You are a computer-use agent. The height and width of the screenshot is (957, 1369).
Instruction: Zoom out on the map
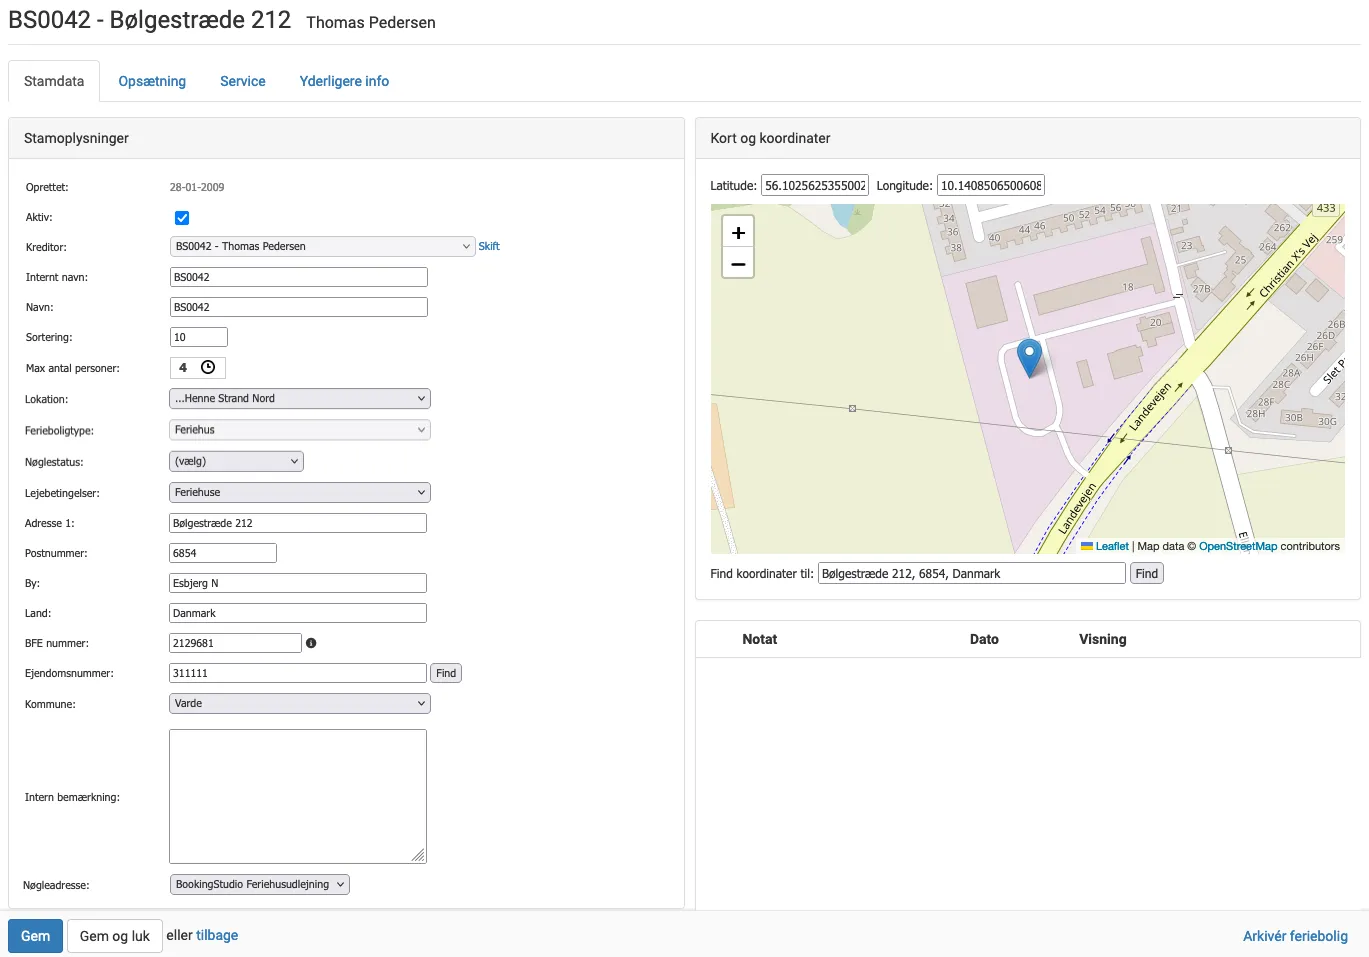[738, 264]
